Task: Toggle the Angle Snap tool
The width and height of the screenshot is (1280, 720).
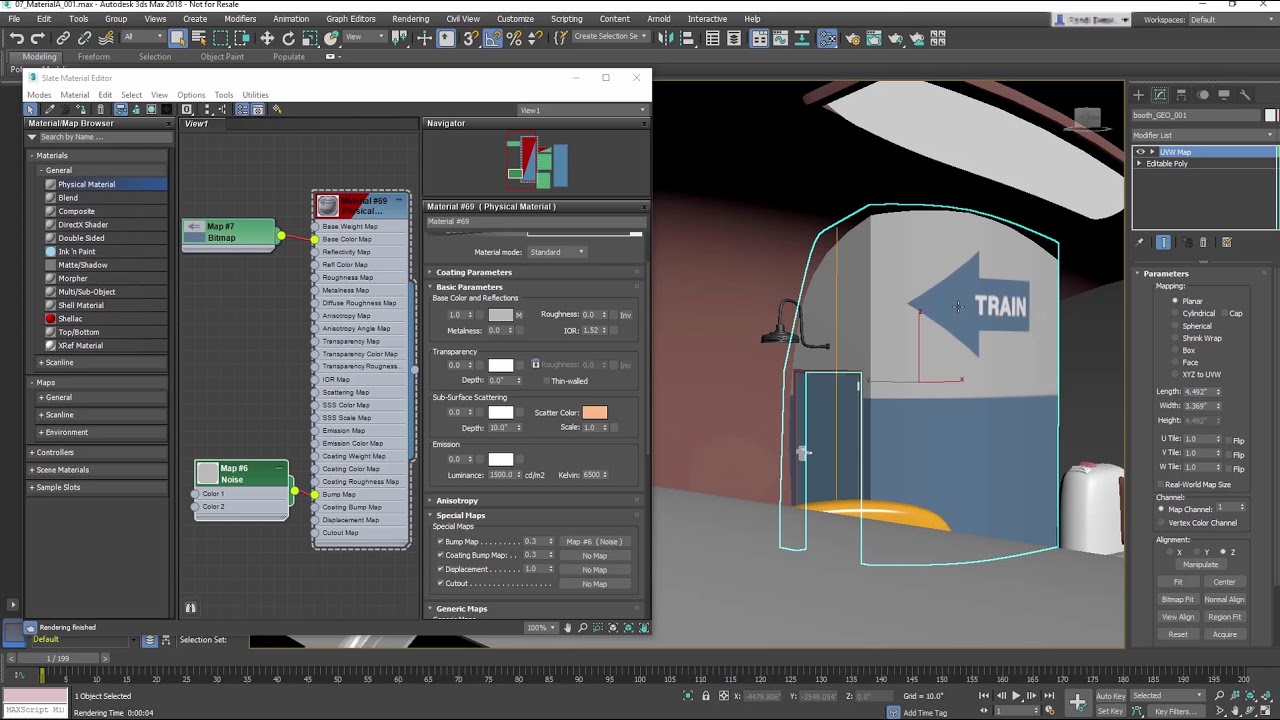Action: coord(493,38)
